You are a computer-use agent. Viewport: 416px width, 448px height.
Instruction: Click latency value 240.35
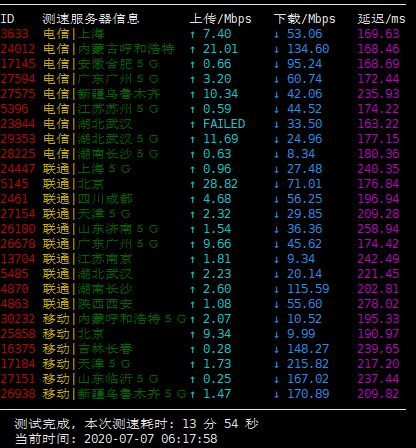[378, 169]
